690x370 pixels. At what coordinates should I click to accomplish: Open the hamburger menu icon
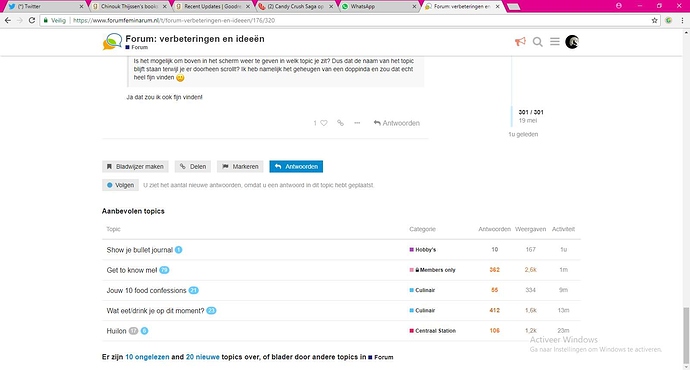coord(554,42)
